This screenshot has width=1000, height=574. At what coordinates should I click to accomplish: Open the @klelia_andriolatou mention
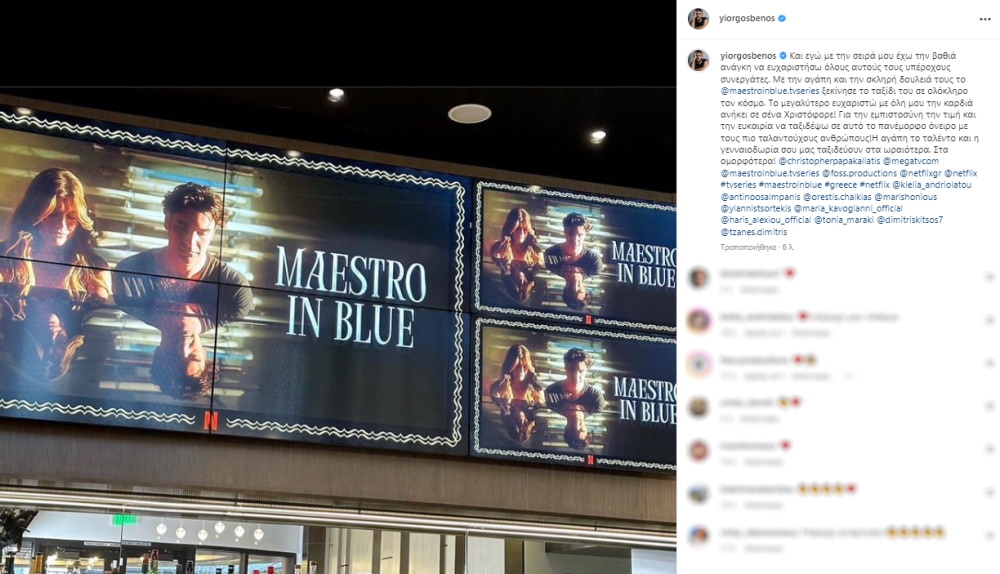tap(932, 185)
